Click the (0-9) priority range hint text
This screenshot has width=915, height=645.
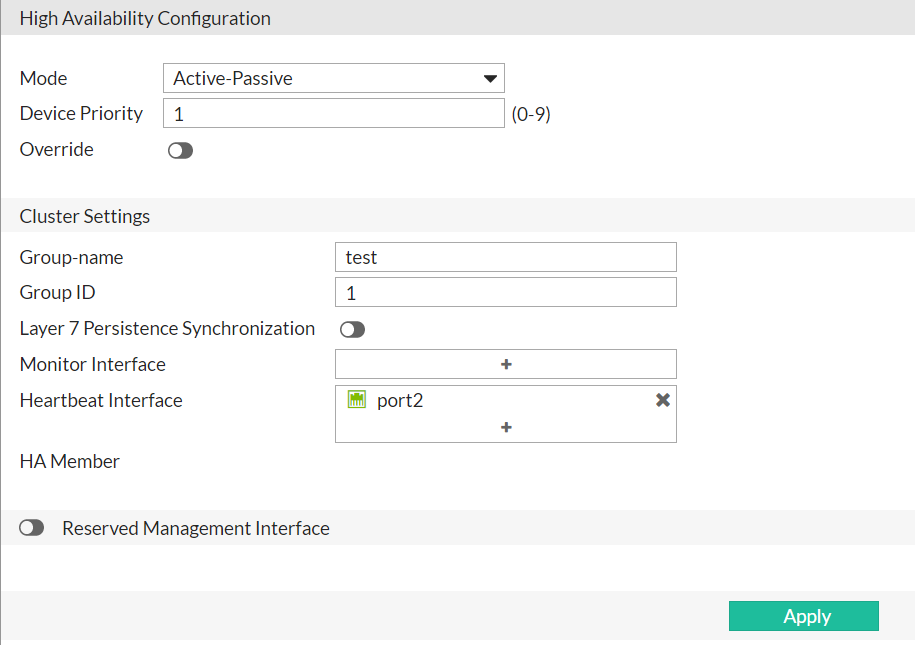click(x=532, y=113)
